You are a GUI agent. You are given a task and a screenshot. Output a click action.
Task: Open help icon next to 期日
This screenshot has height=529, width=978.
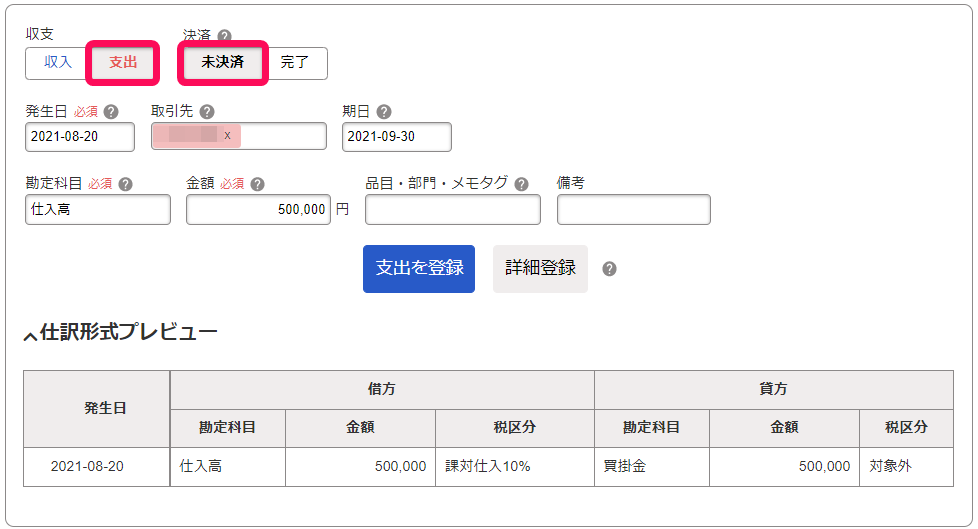384,112
